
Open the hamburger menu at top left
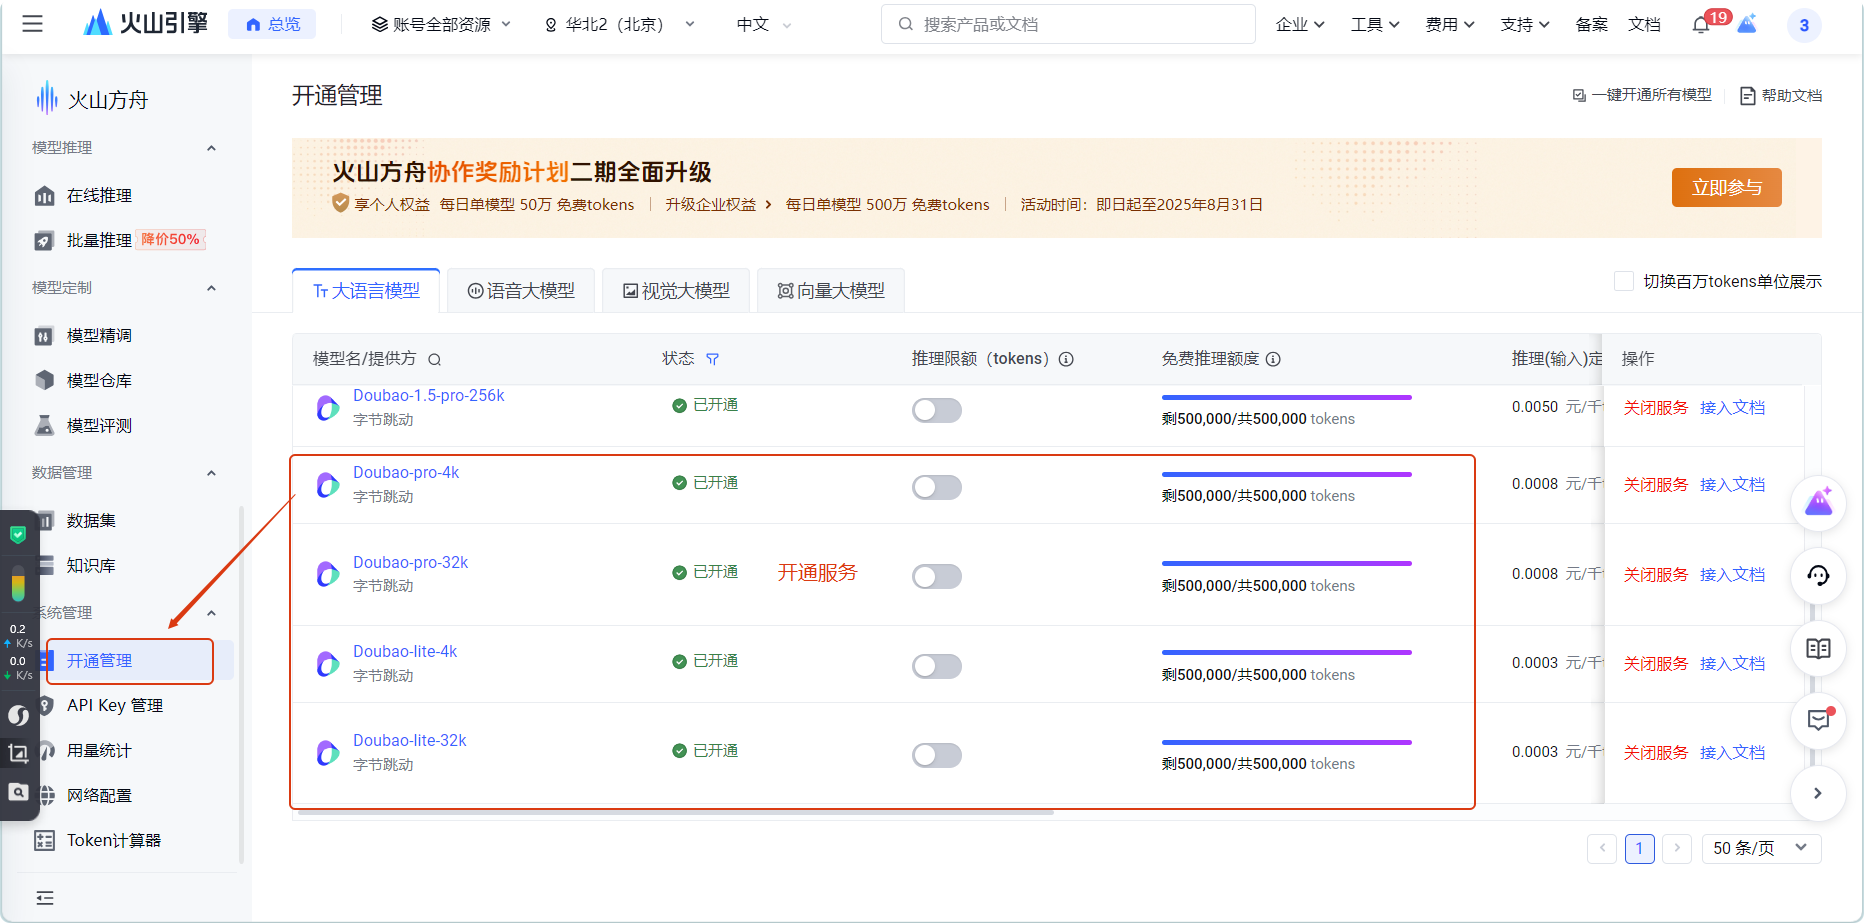coord(33,24)
